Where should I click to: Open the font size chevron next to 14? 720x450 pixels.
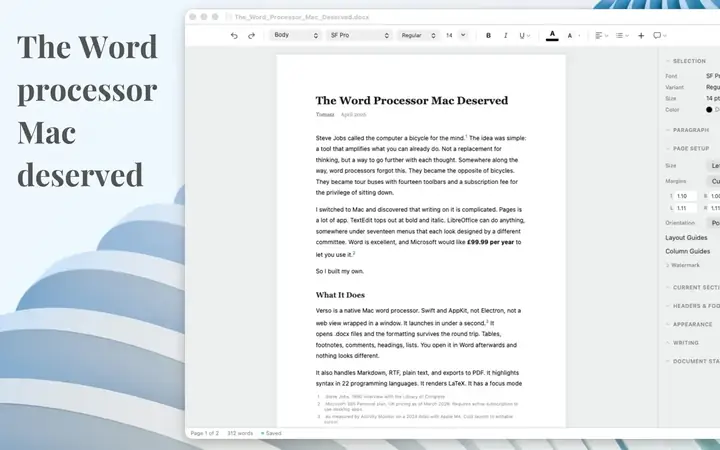tap(463, 35)
